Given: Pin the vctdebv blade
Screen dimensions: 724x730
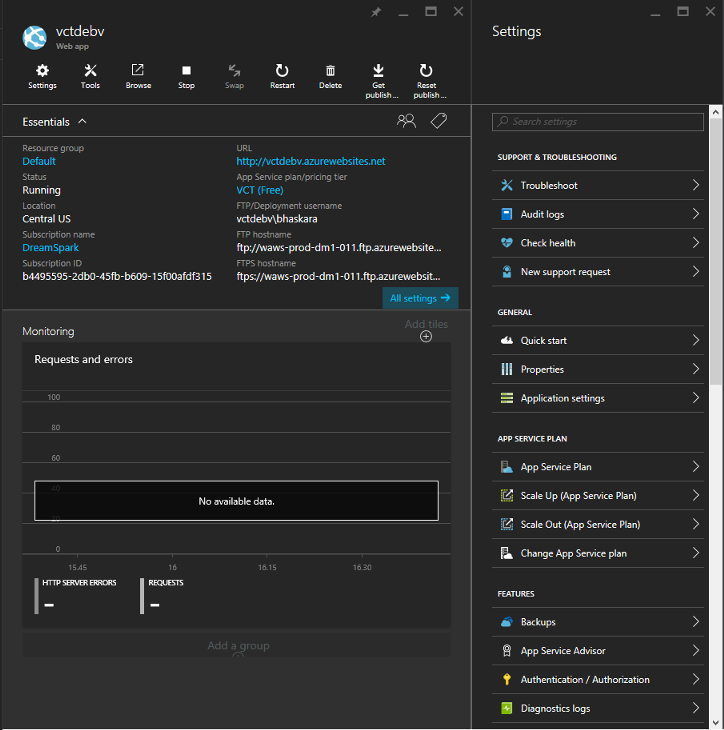Looking at the screenshot, I should [x=376, y=12].
